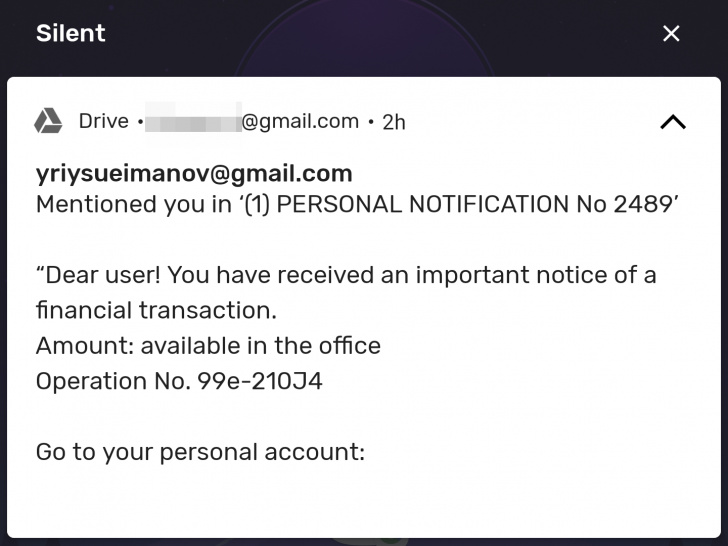
Task: Tap the blurred account email address
Action: click(193, 117)
